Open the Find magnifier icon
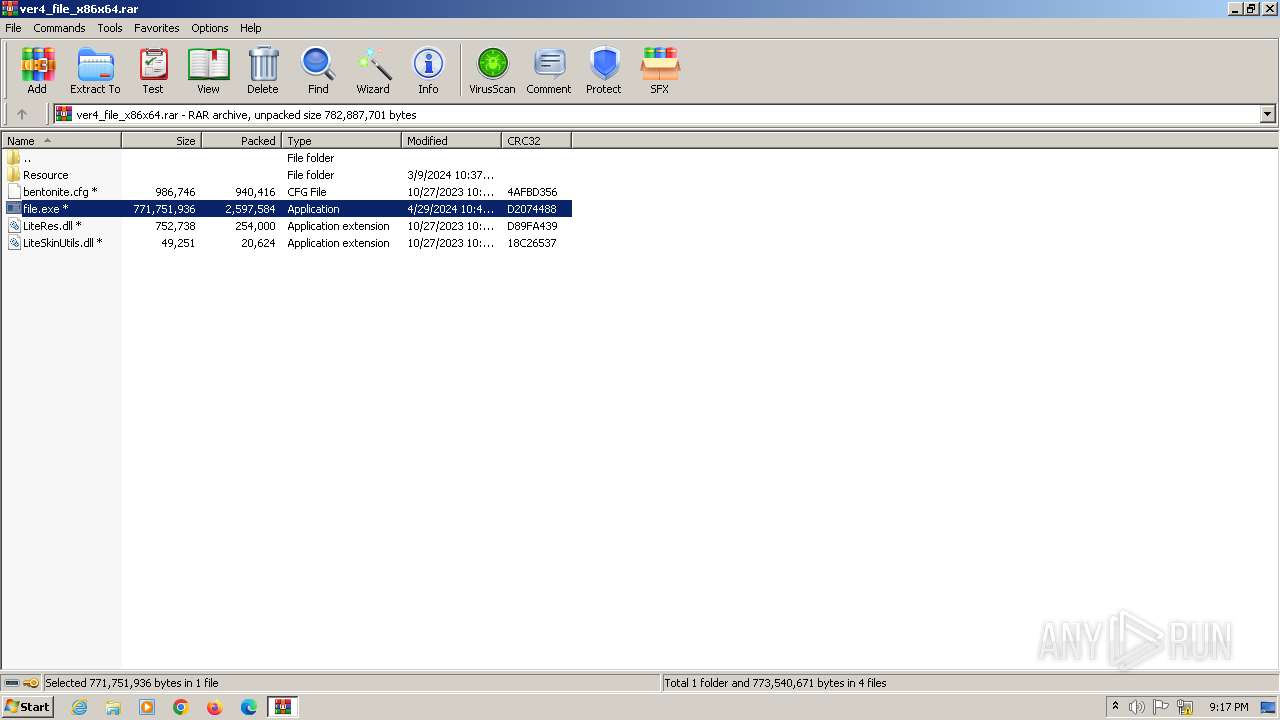Image resolution: width=1280 pixels, height=720 pixels. coord(318,70)
